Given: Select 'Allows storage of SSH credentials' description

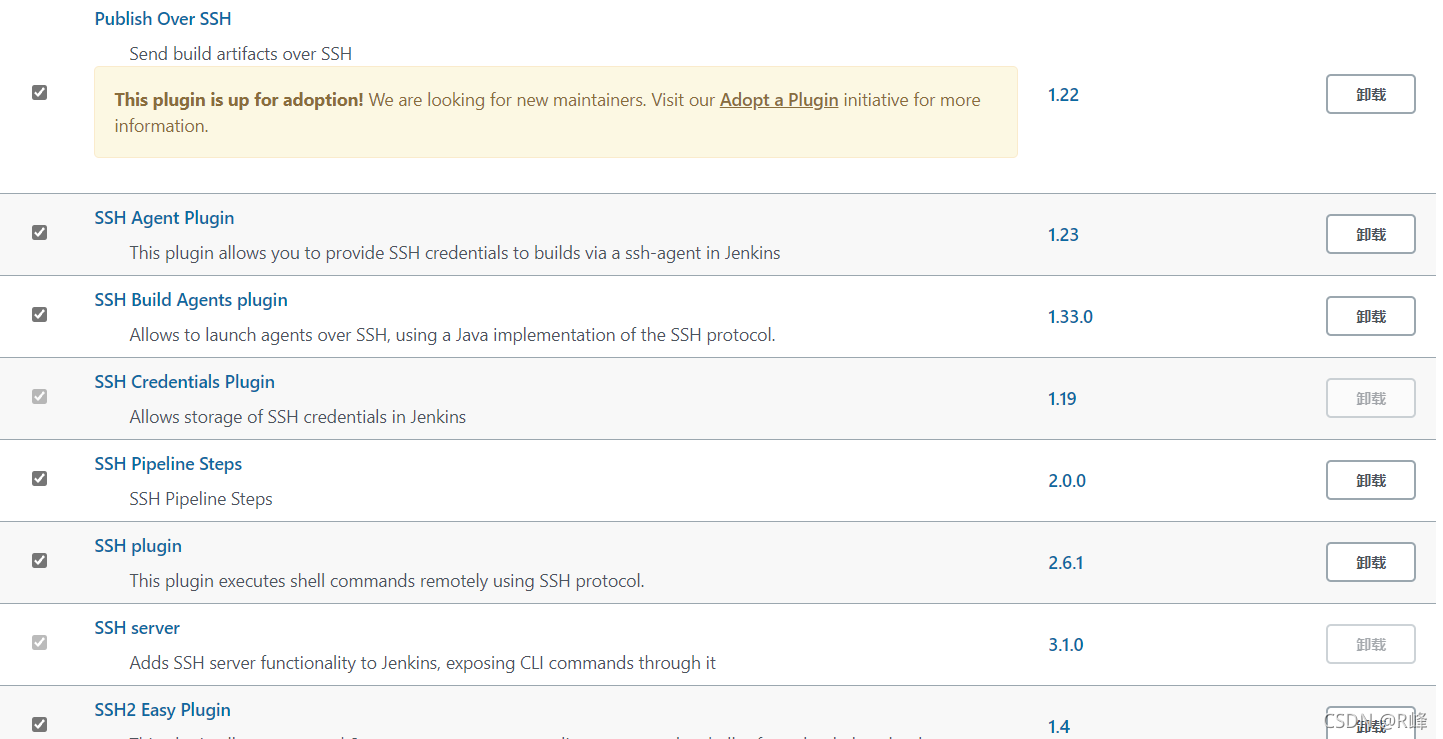Looking at the screenshot, I should click(298, 417).
